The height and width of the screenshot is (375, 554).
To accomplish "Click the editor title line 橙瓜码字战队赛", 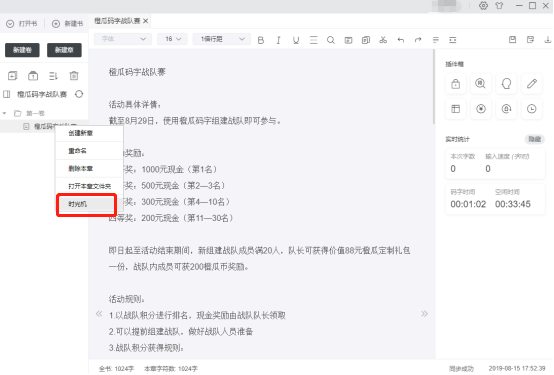I will click(137, 72).
